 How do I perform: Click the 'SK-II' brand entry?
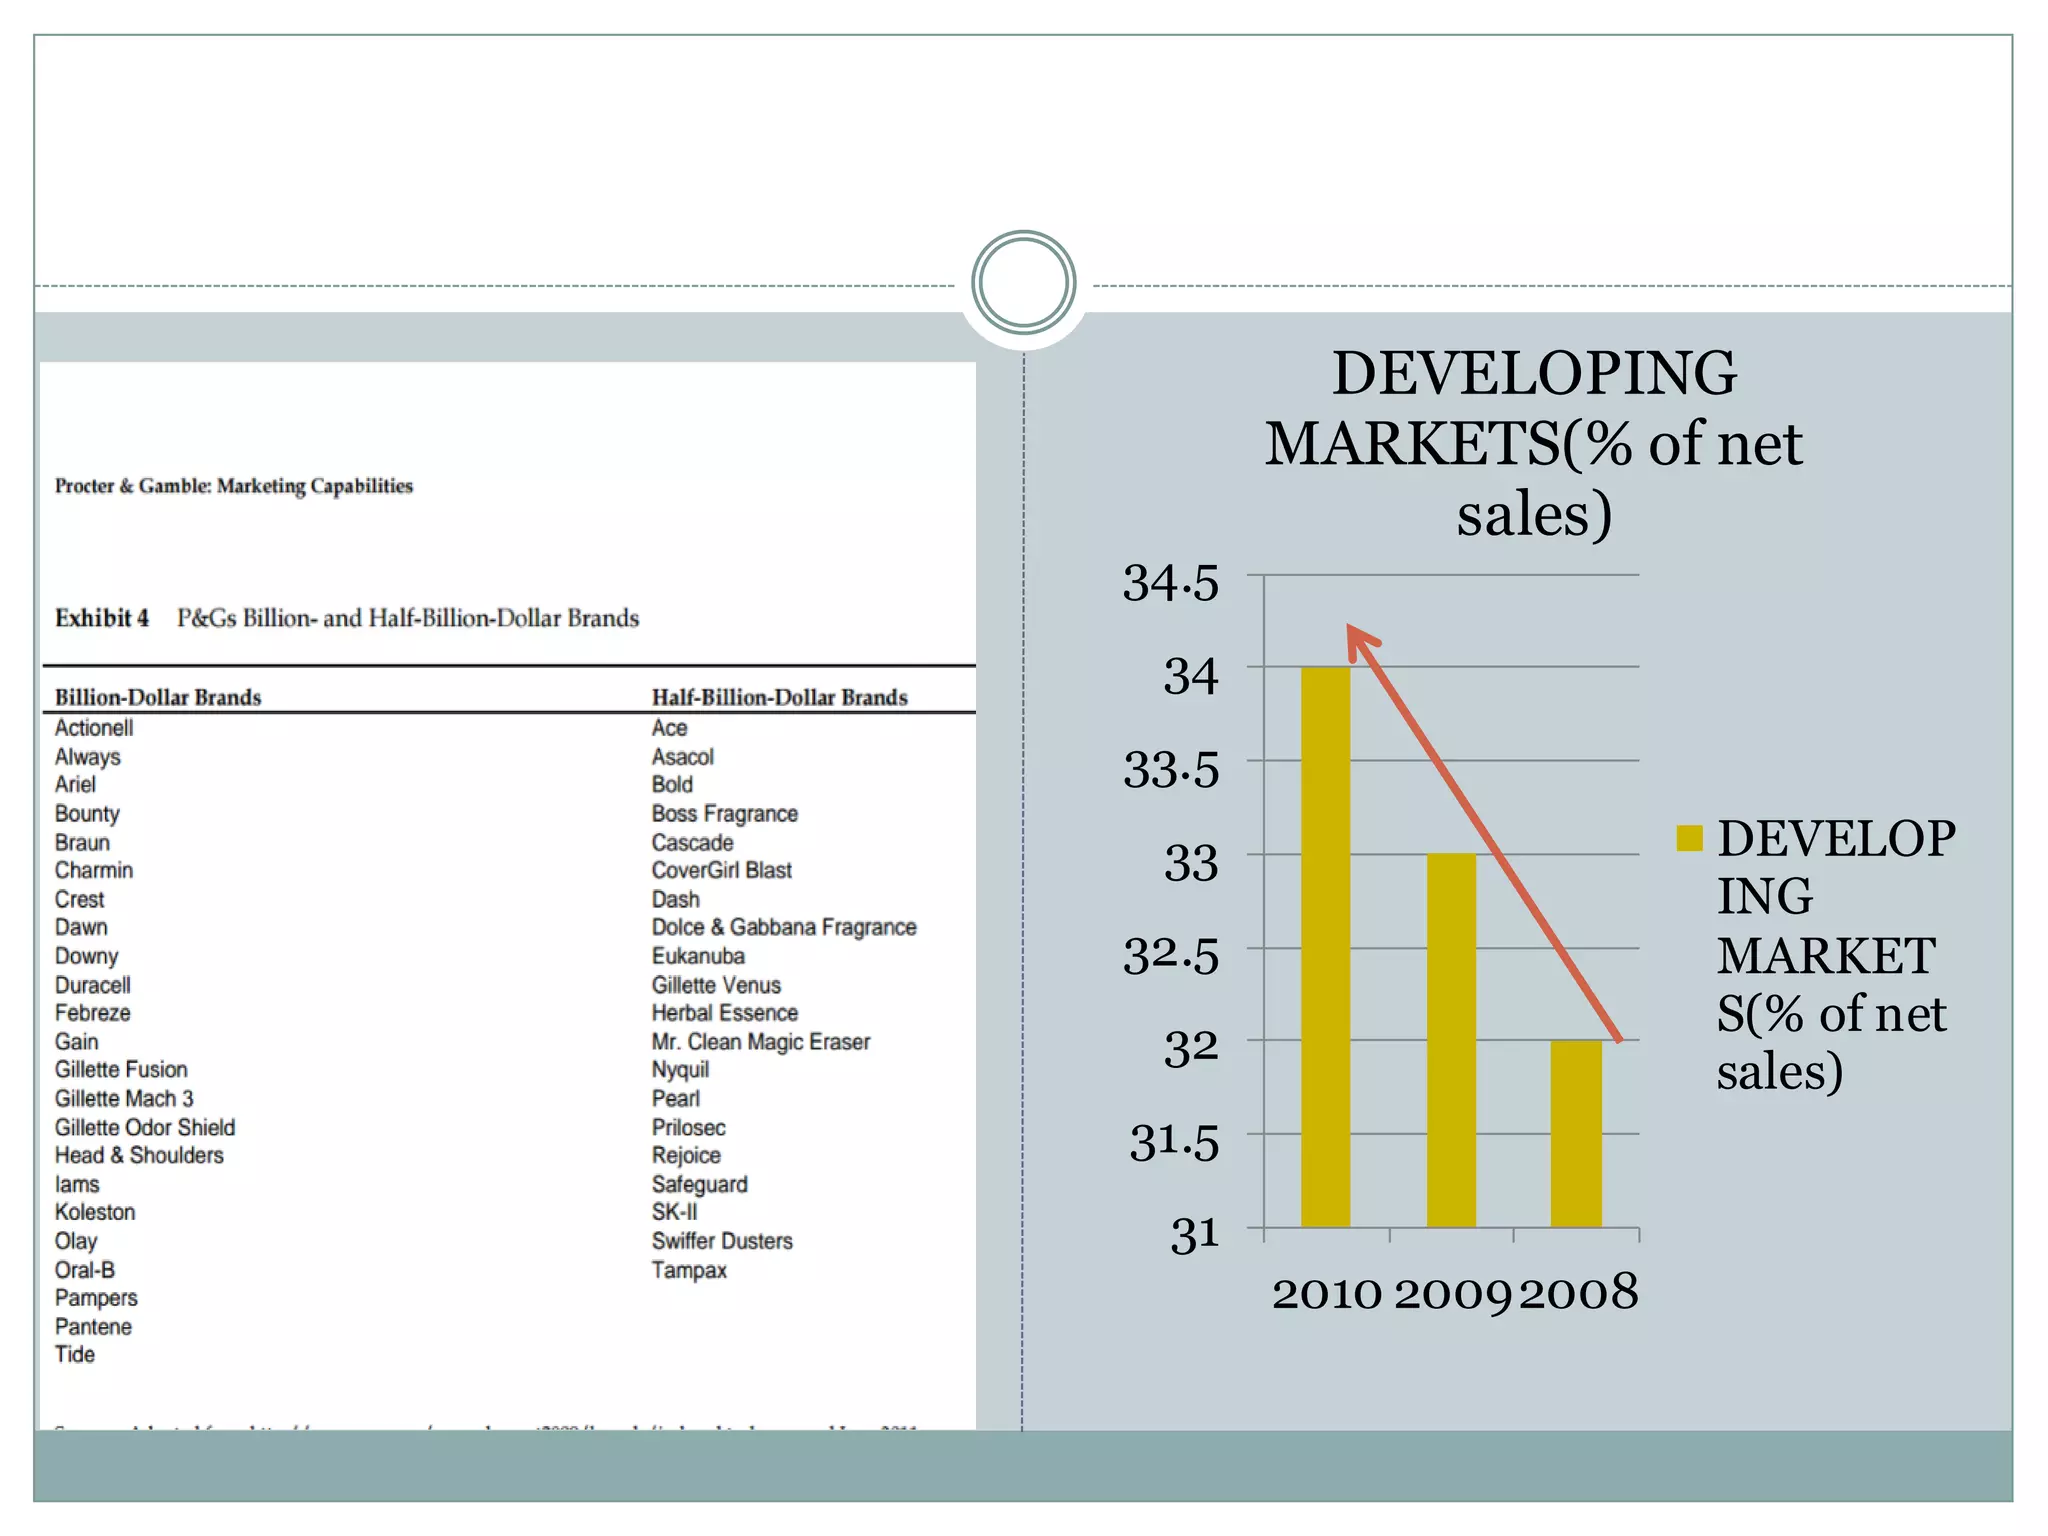(x=675, y=1212)
